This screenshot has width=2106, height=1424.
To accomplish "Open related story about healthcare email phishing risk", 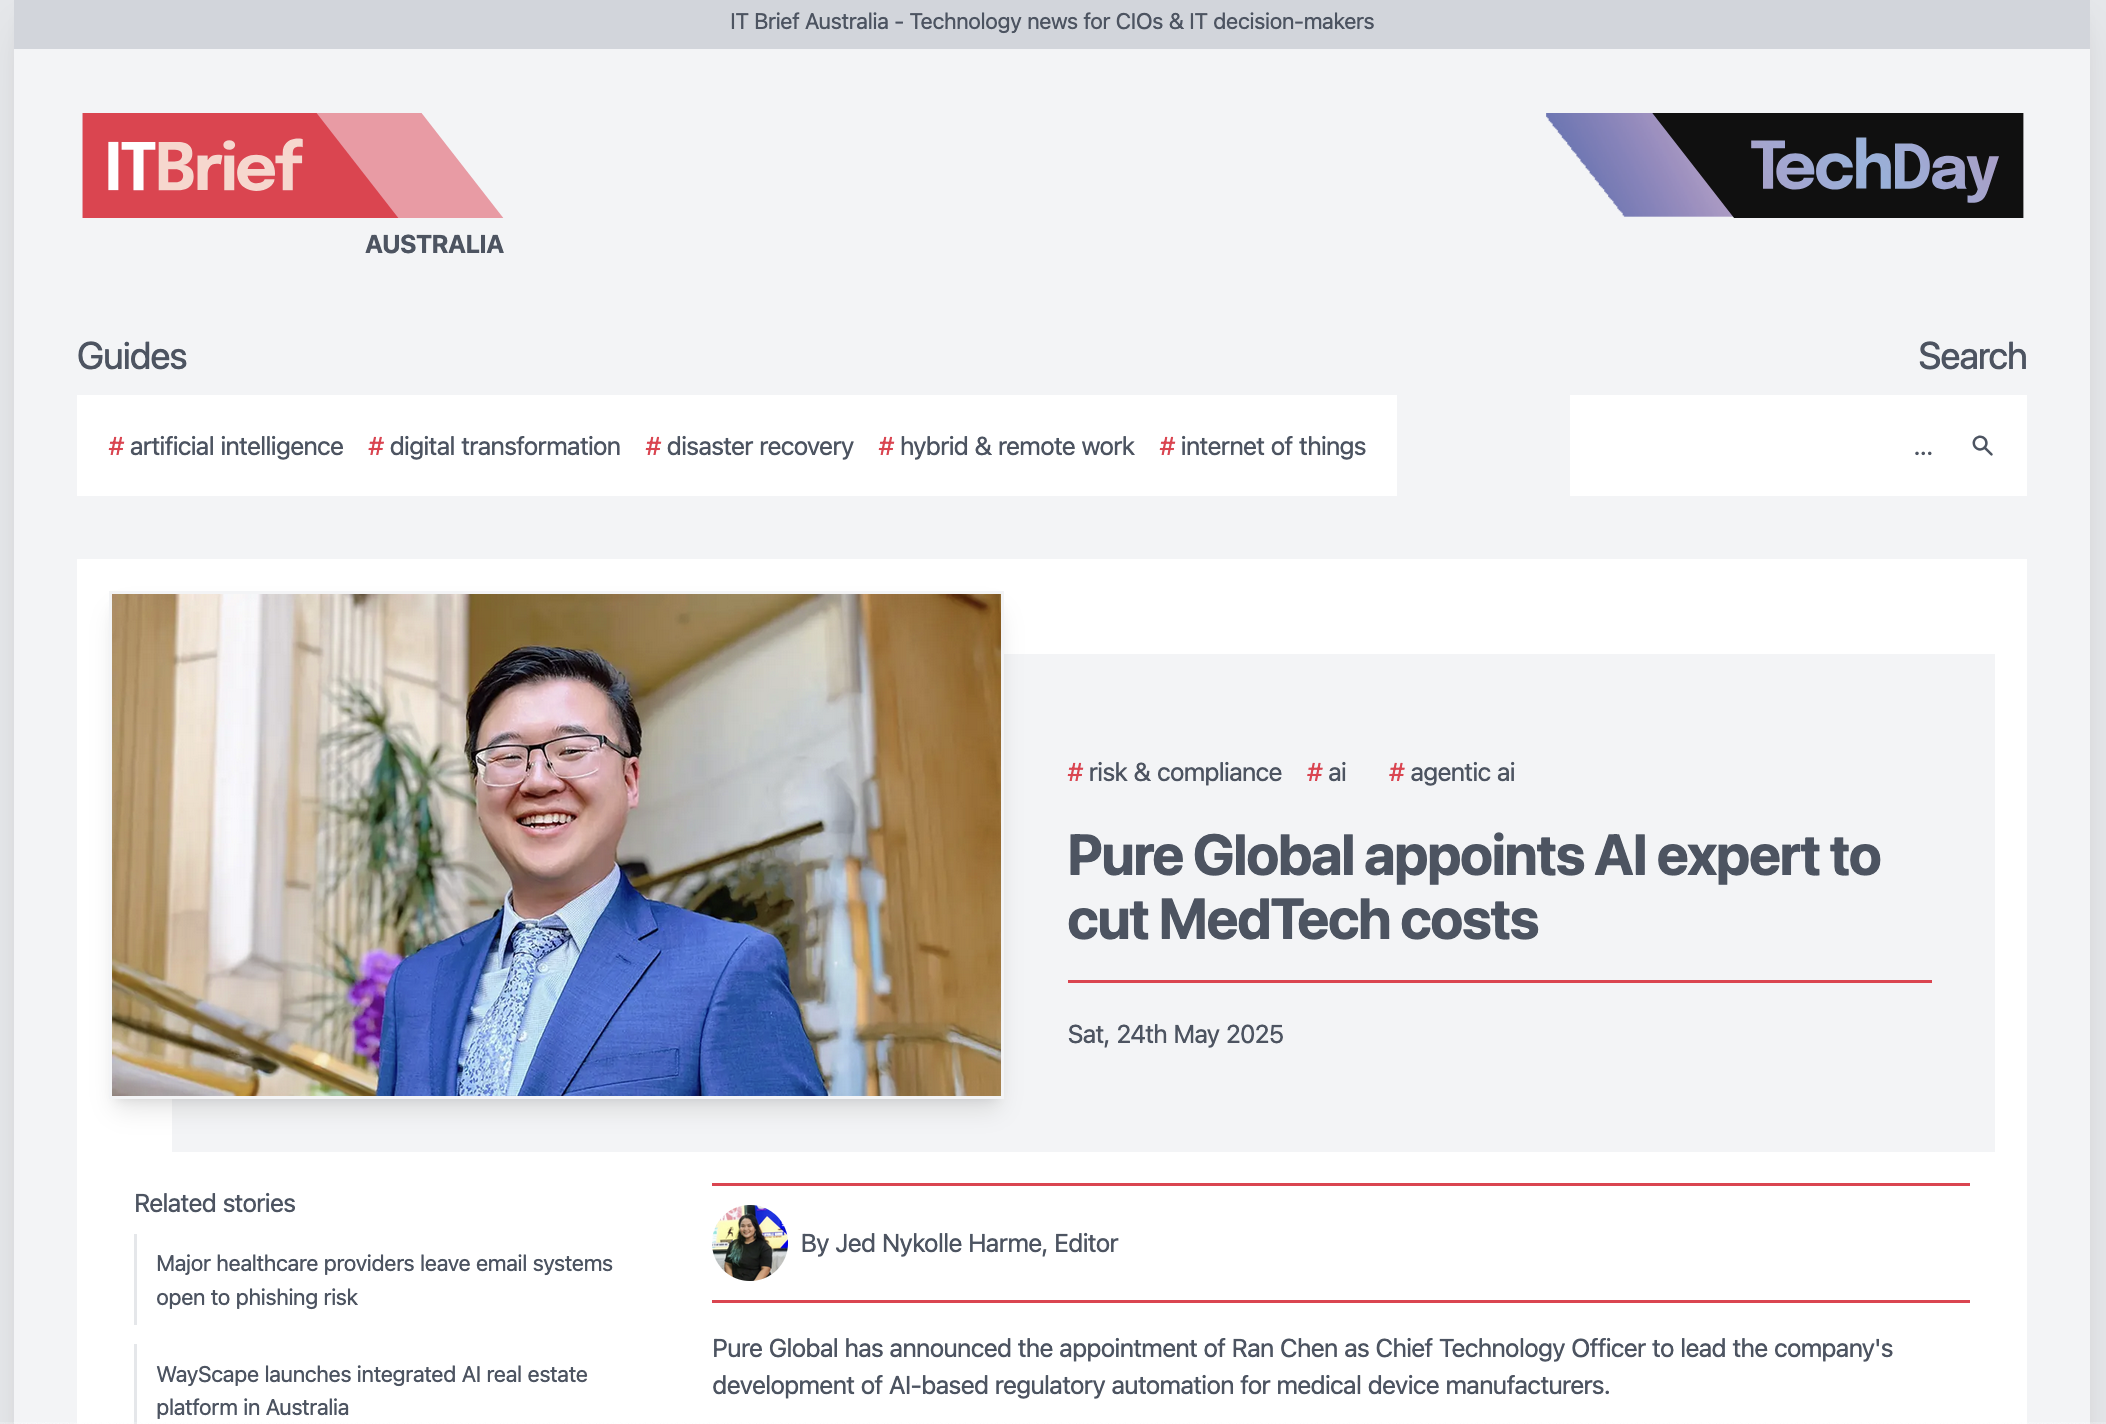I will click(384, 1280).
